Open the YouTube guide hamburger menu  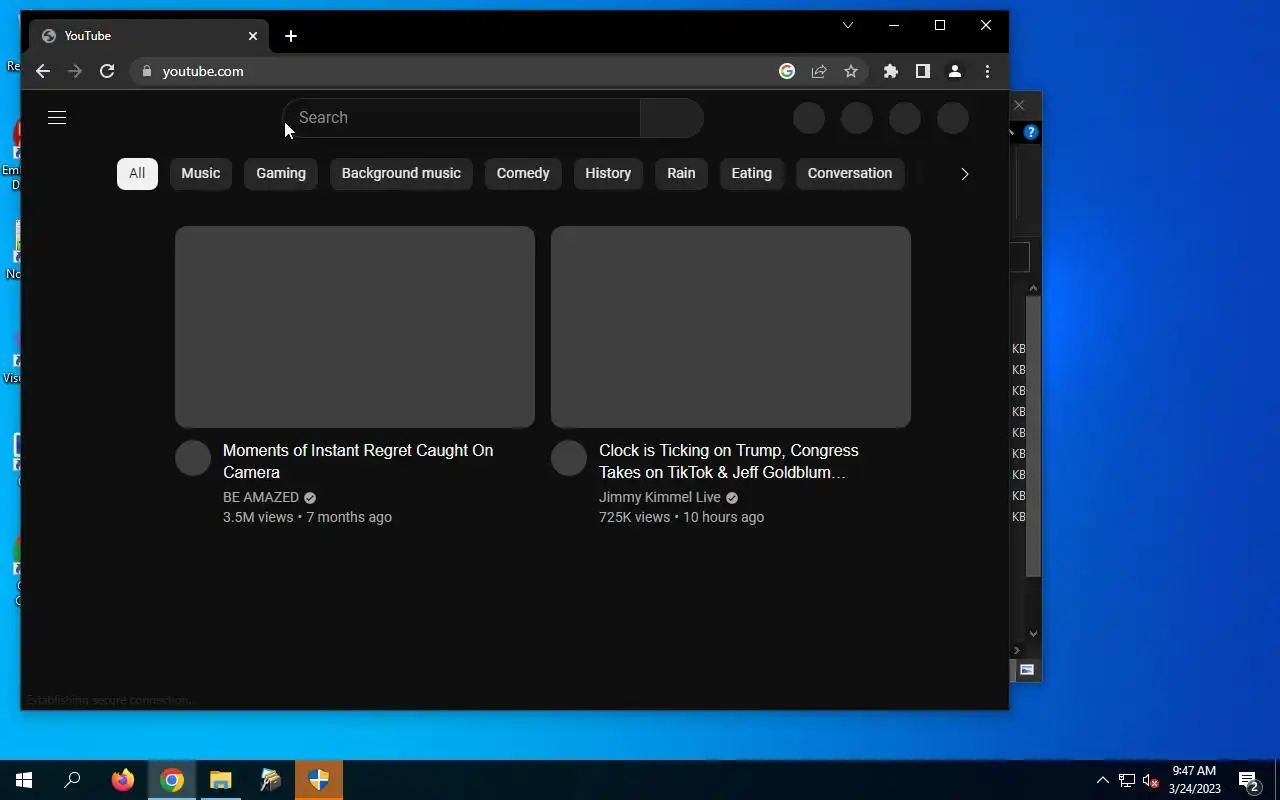(57, 118)
